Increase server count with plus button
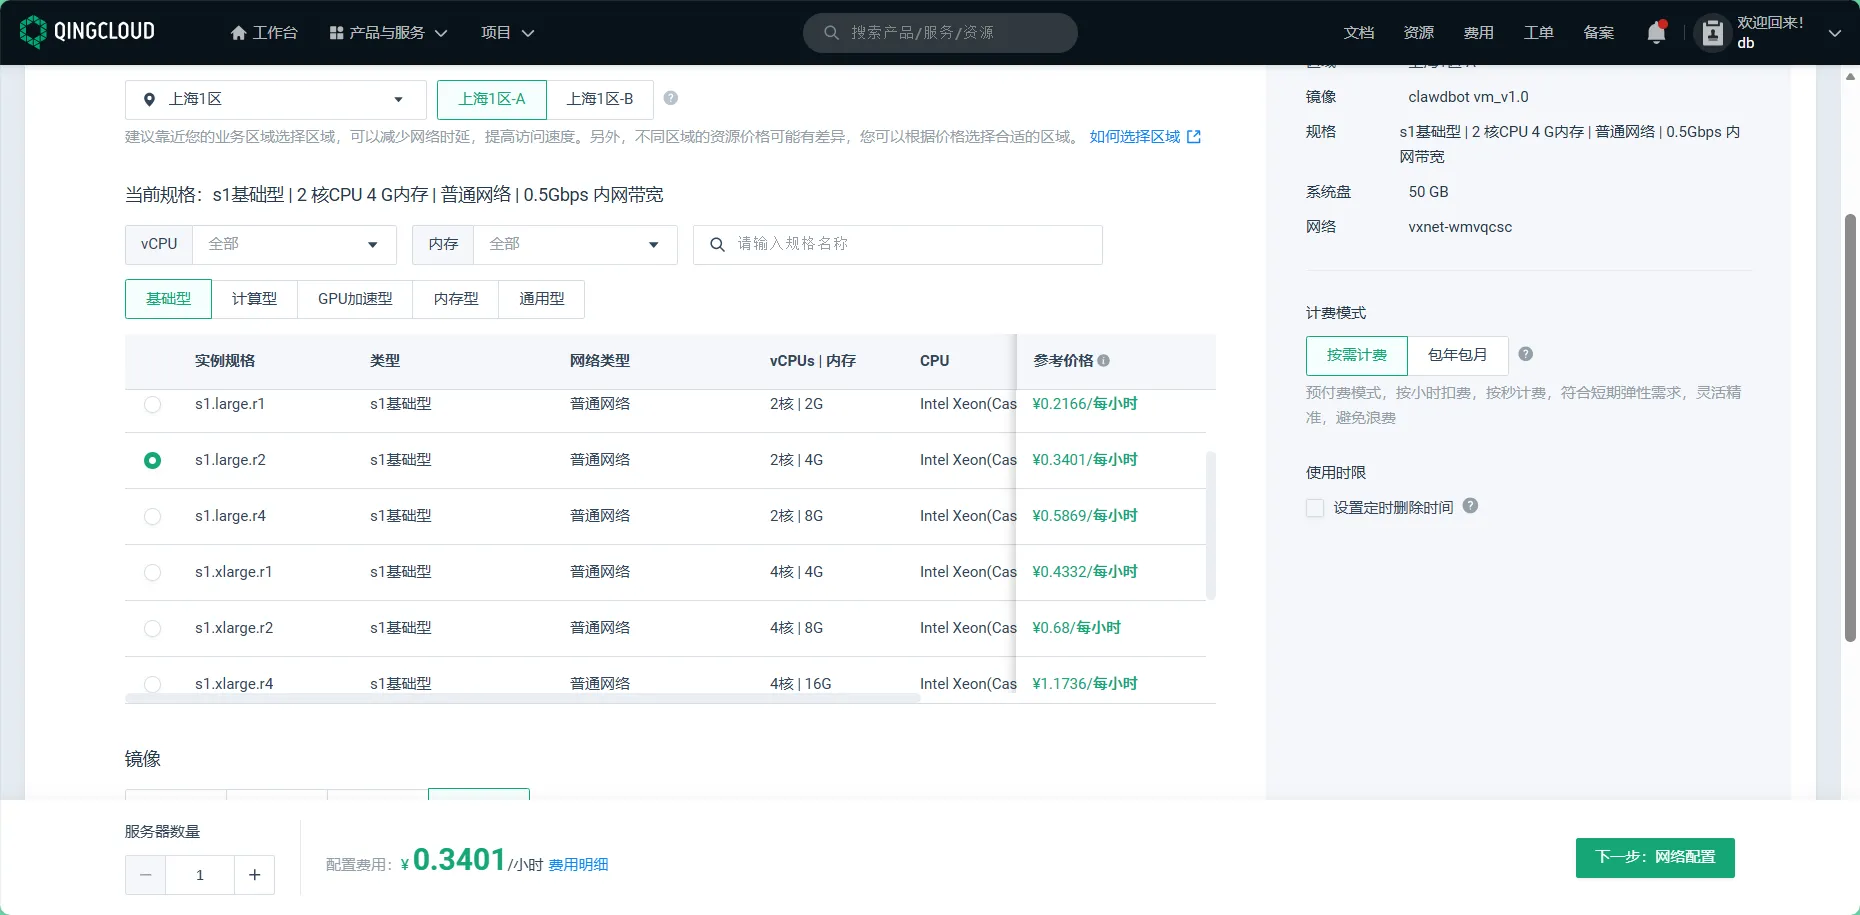The height and width of the screenshot is (915, 1860). [254, 875]
